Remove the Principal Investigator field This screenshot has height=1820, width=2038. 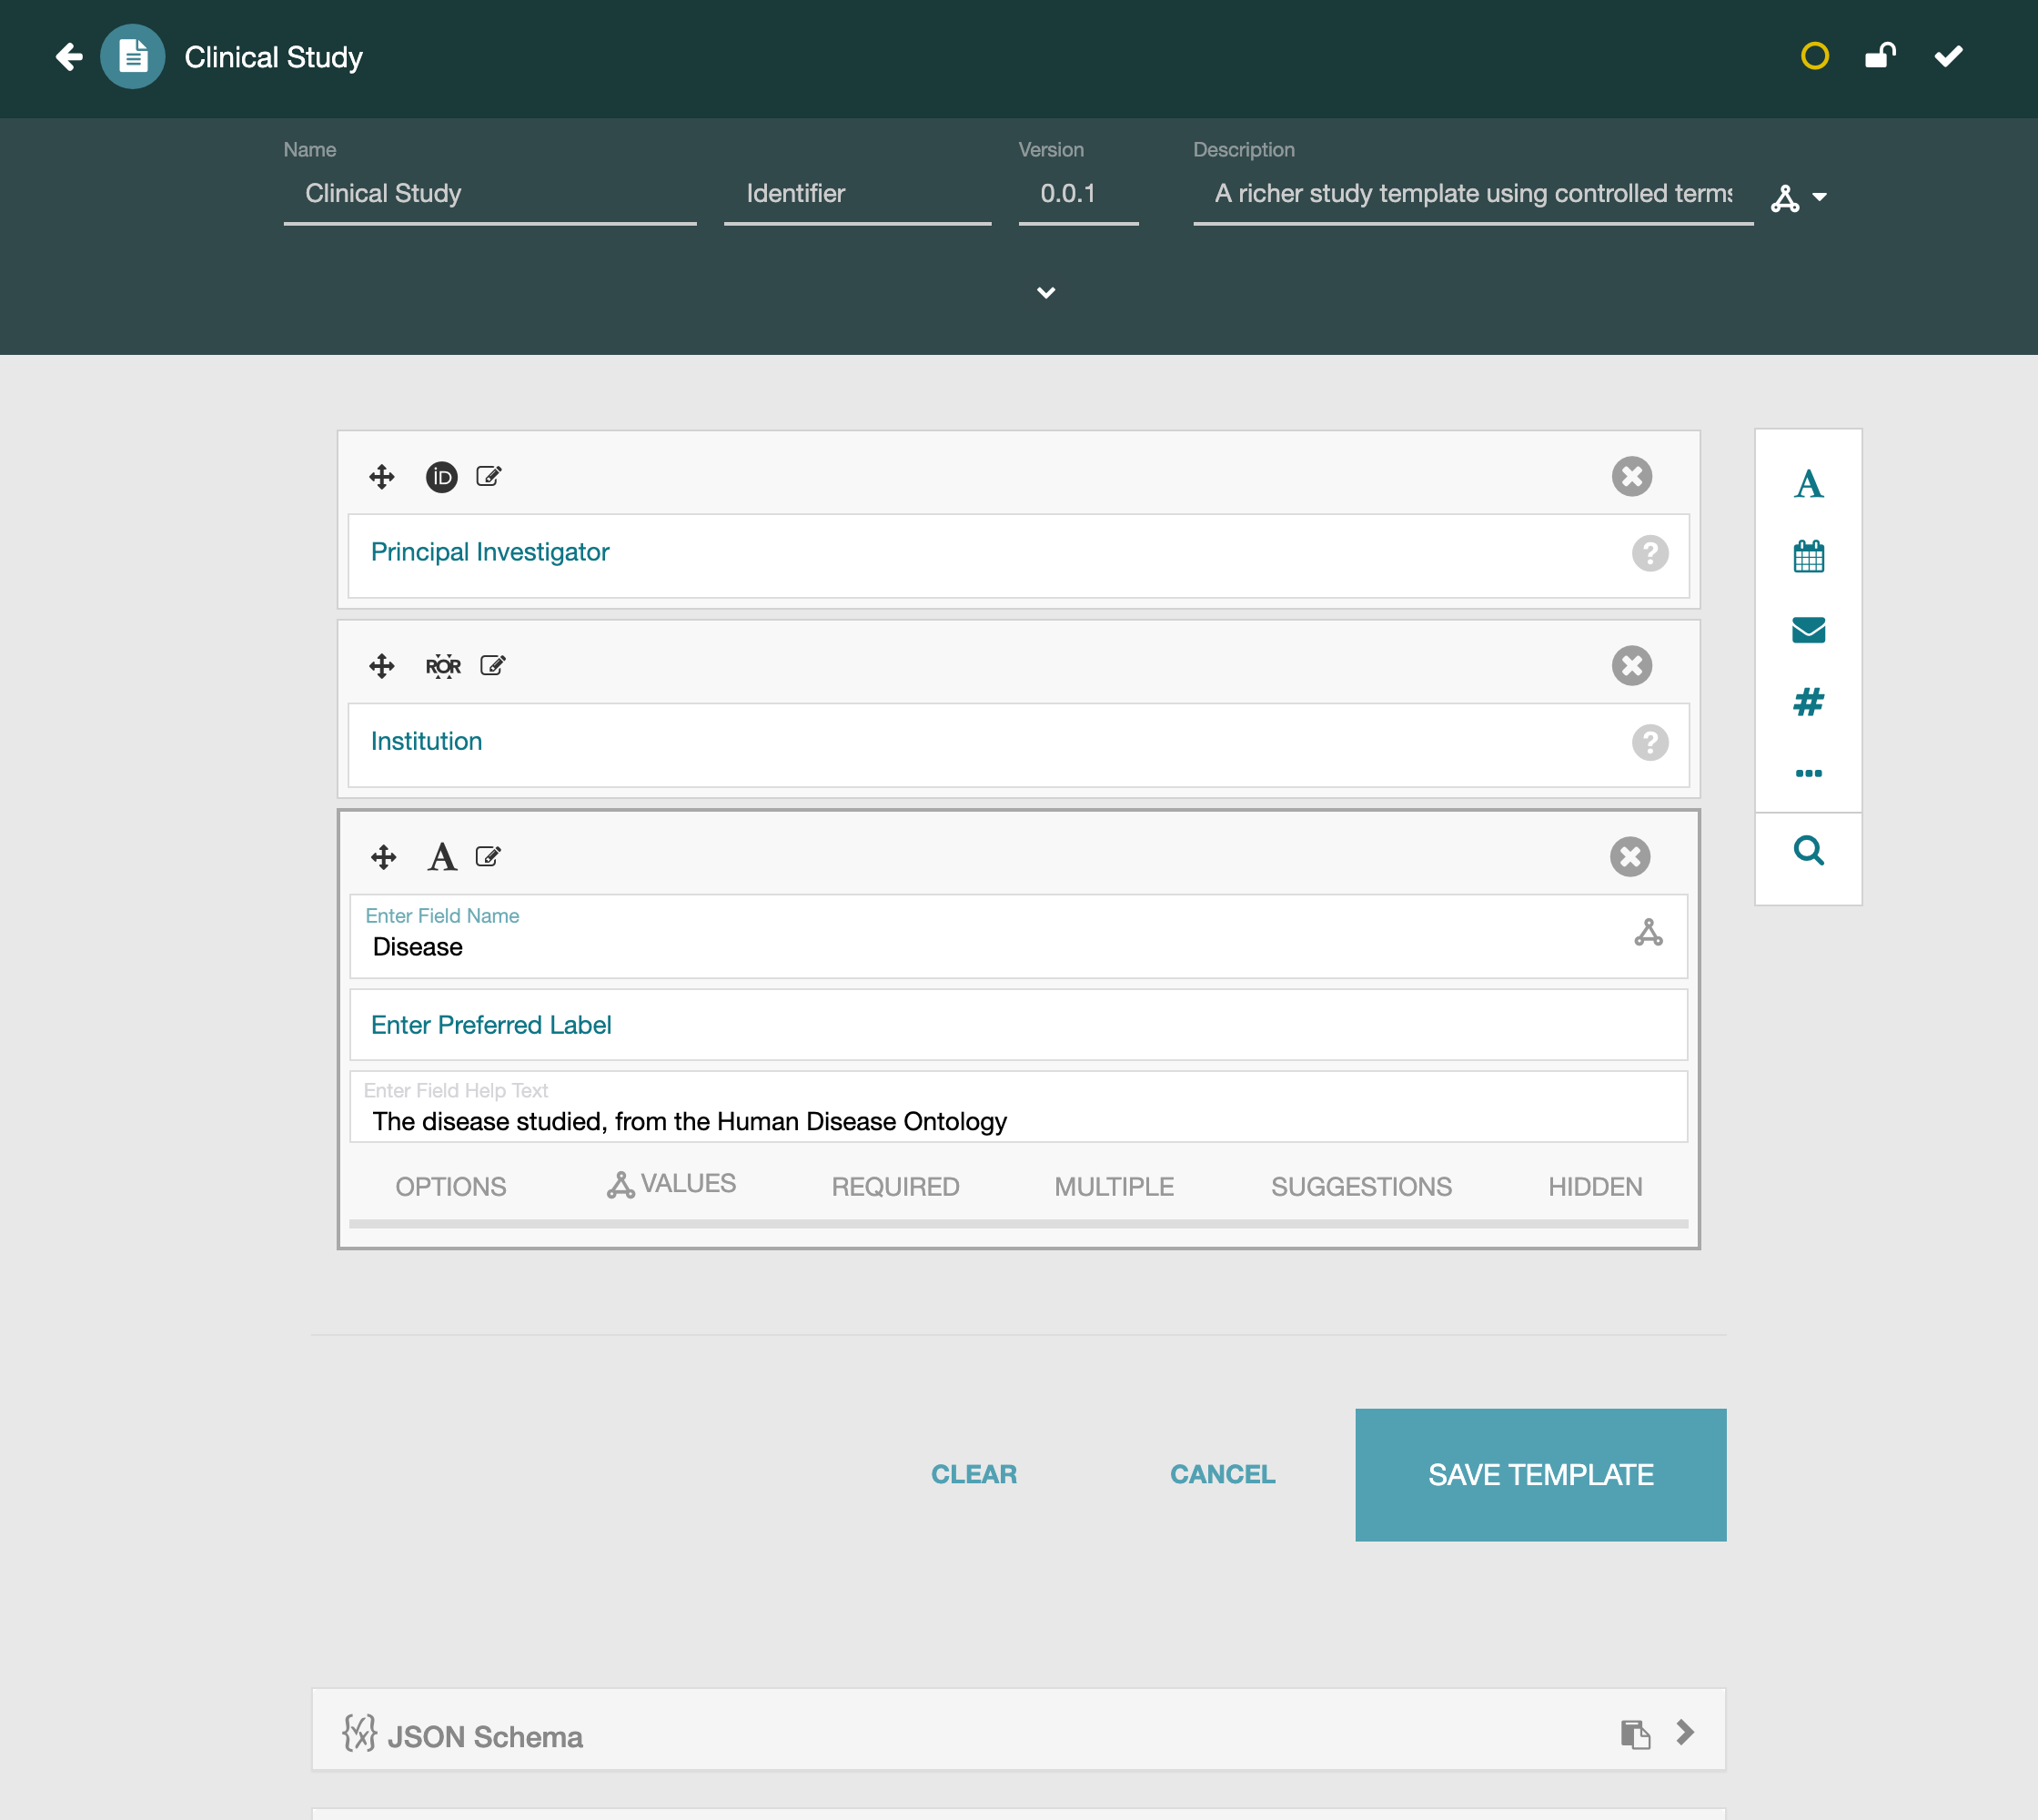tap(1631, 476)
